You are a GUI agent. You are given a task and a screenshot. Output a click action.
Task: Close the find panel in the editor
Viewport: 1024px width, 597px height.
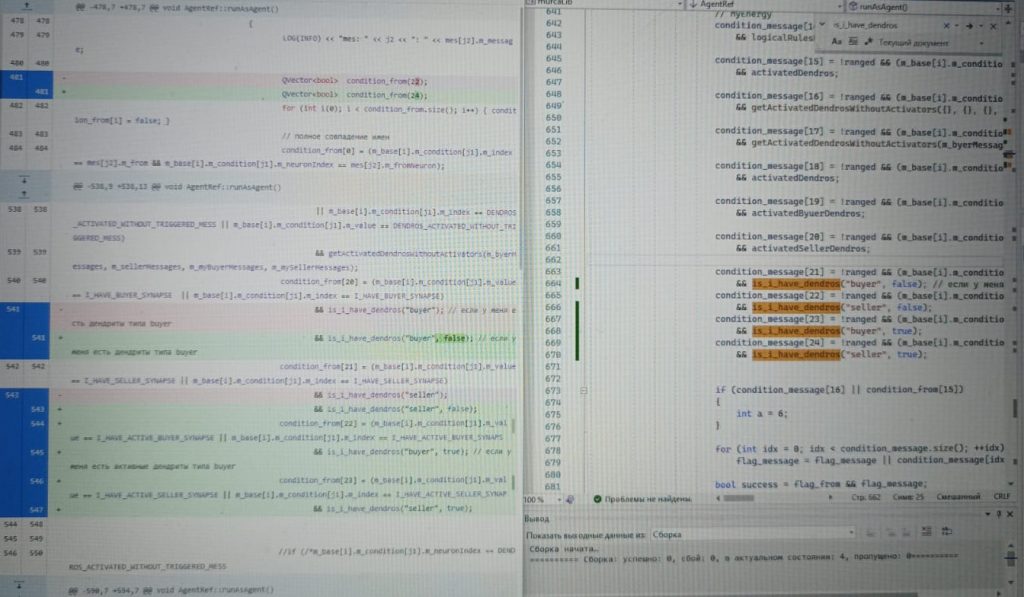point(993,26)
